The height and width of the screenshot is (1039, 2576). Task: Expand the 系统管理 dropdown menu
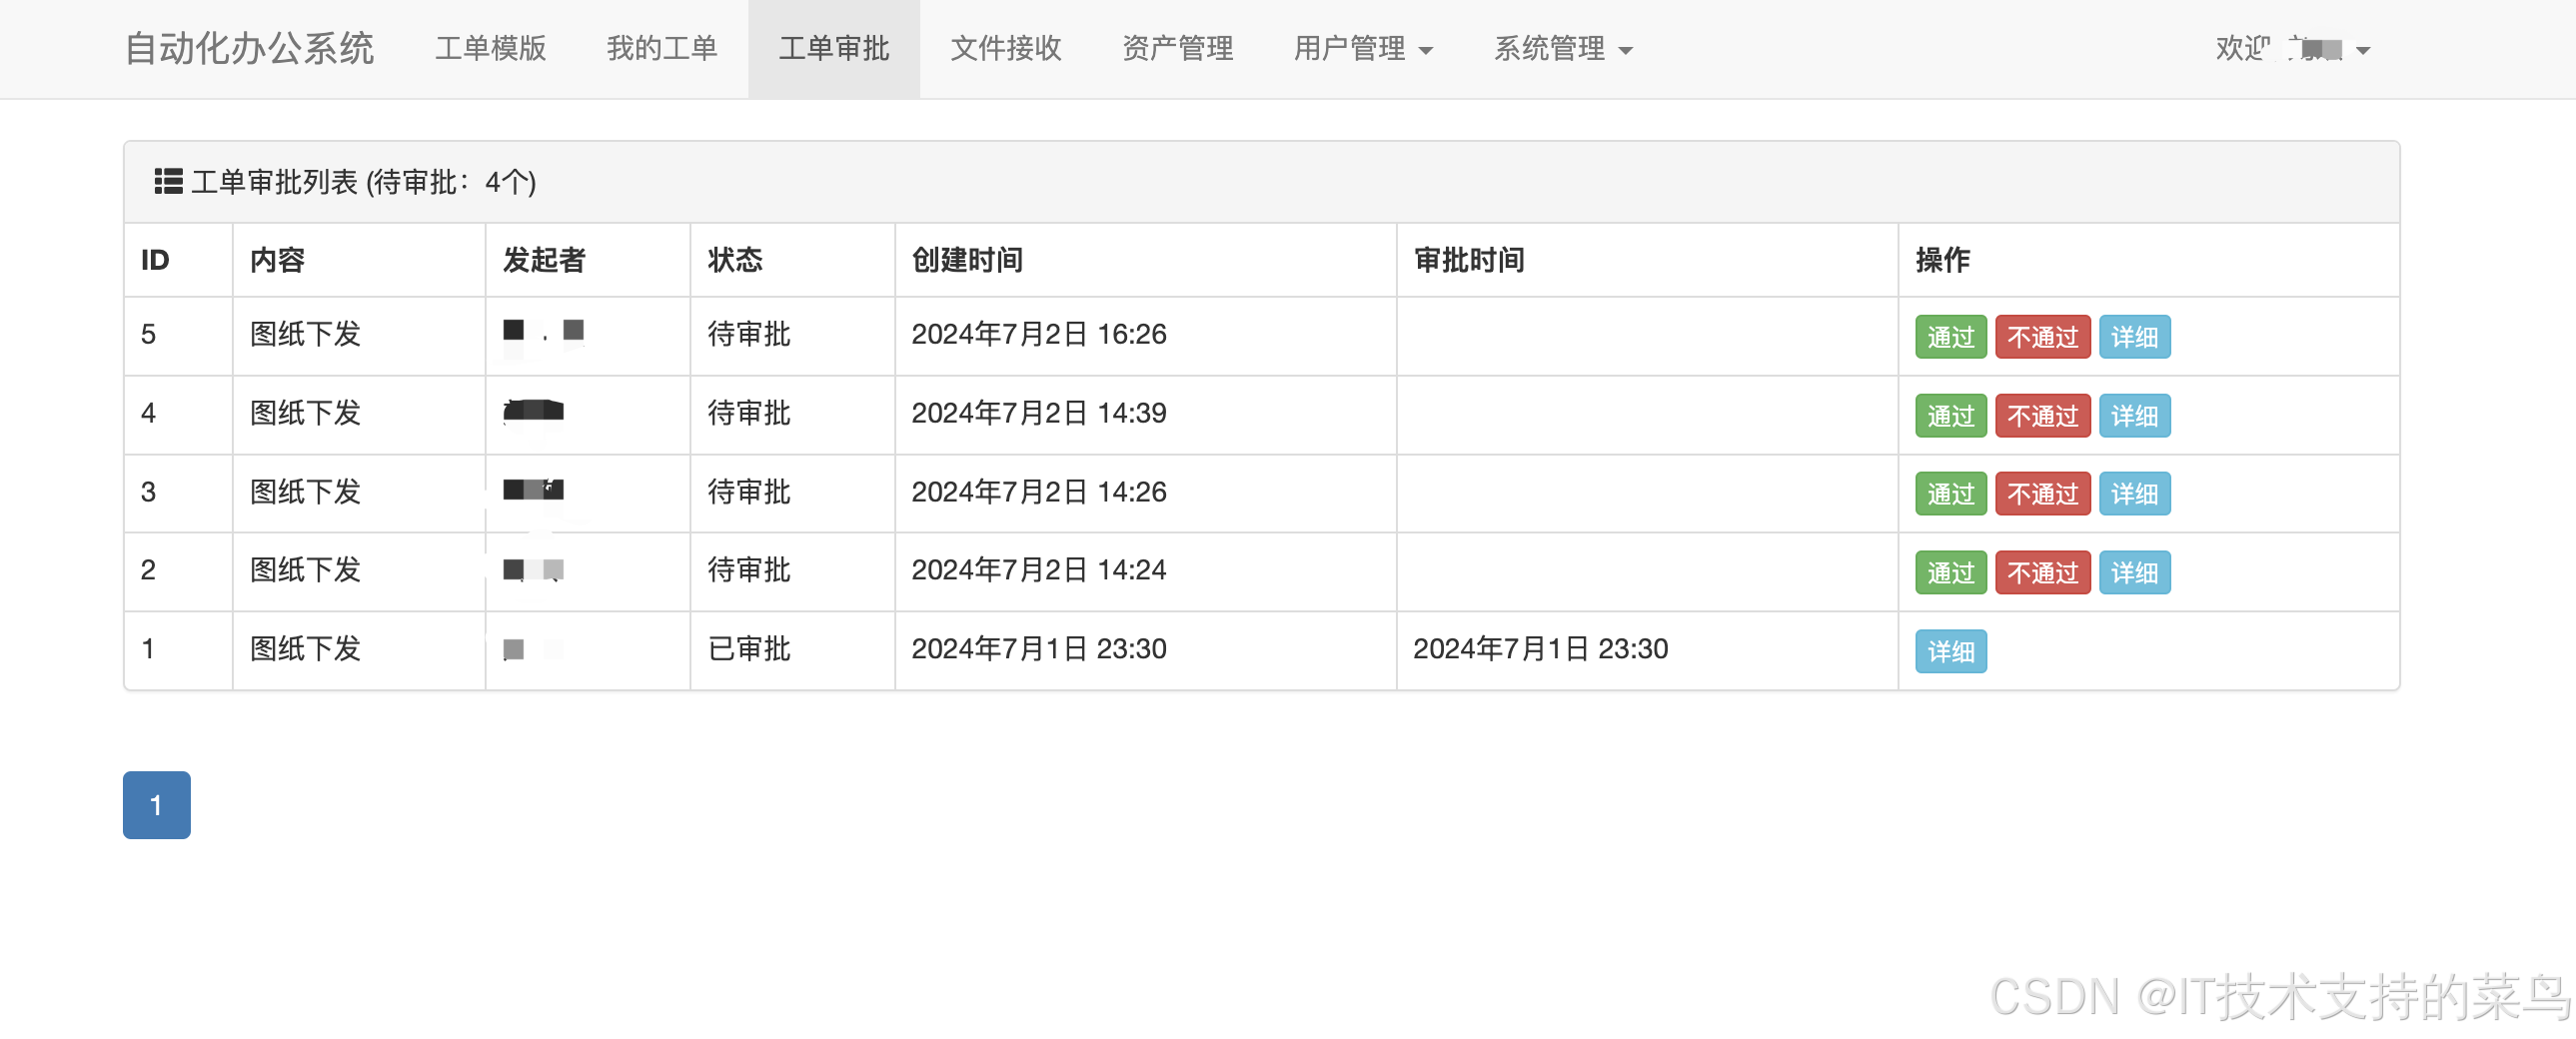[x=1563, y=49]
